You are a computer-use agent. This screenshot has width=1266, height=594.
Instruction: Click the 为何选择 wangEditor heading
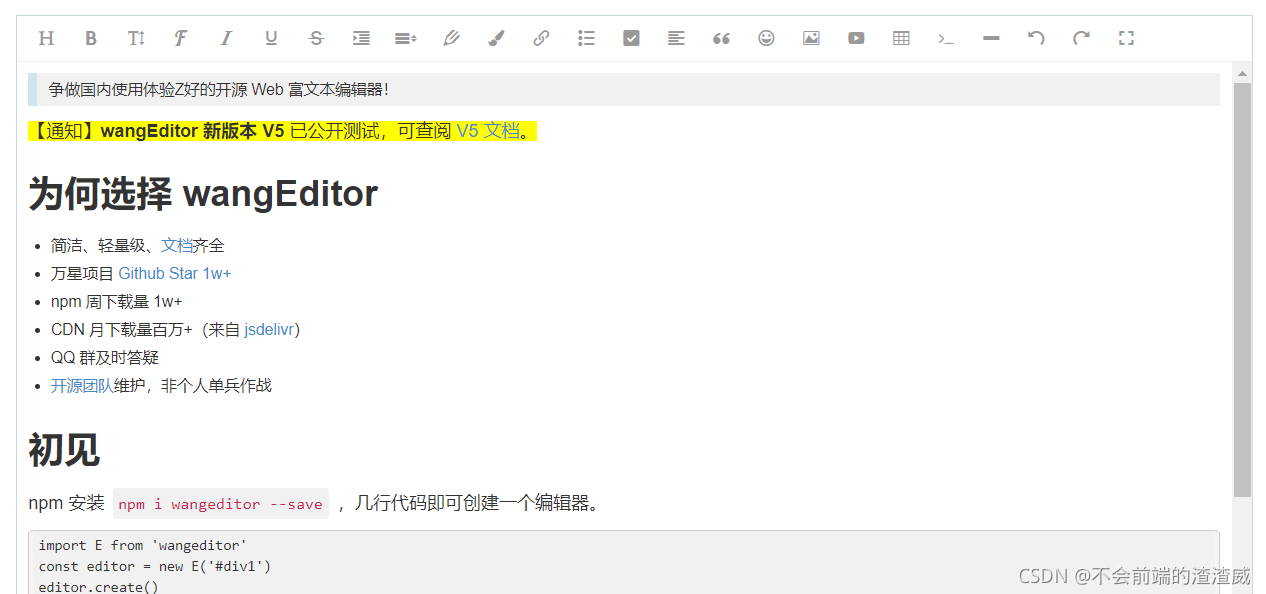[203, 193]
